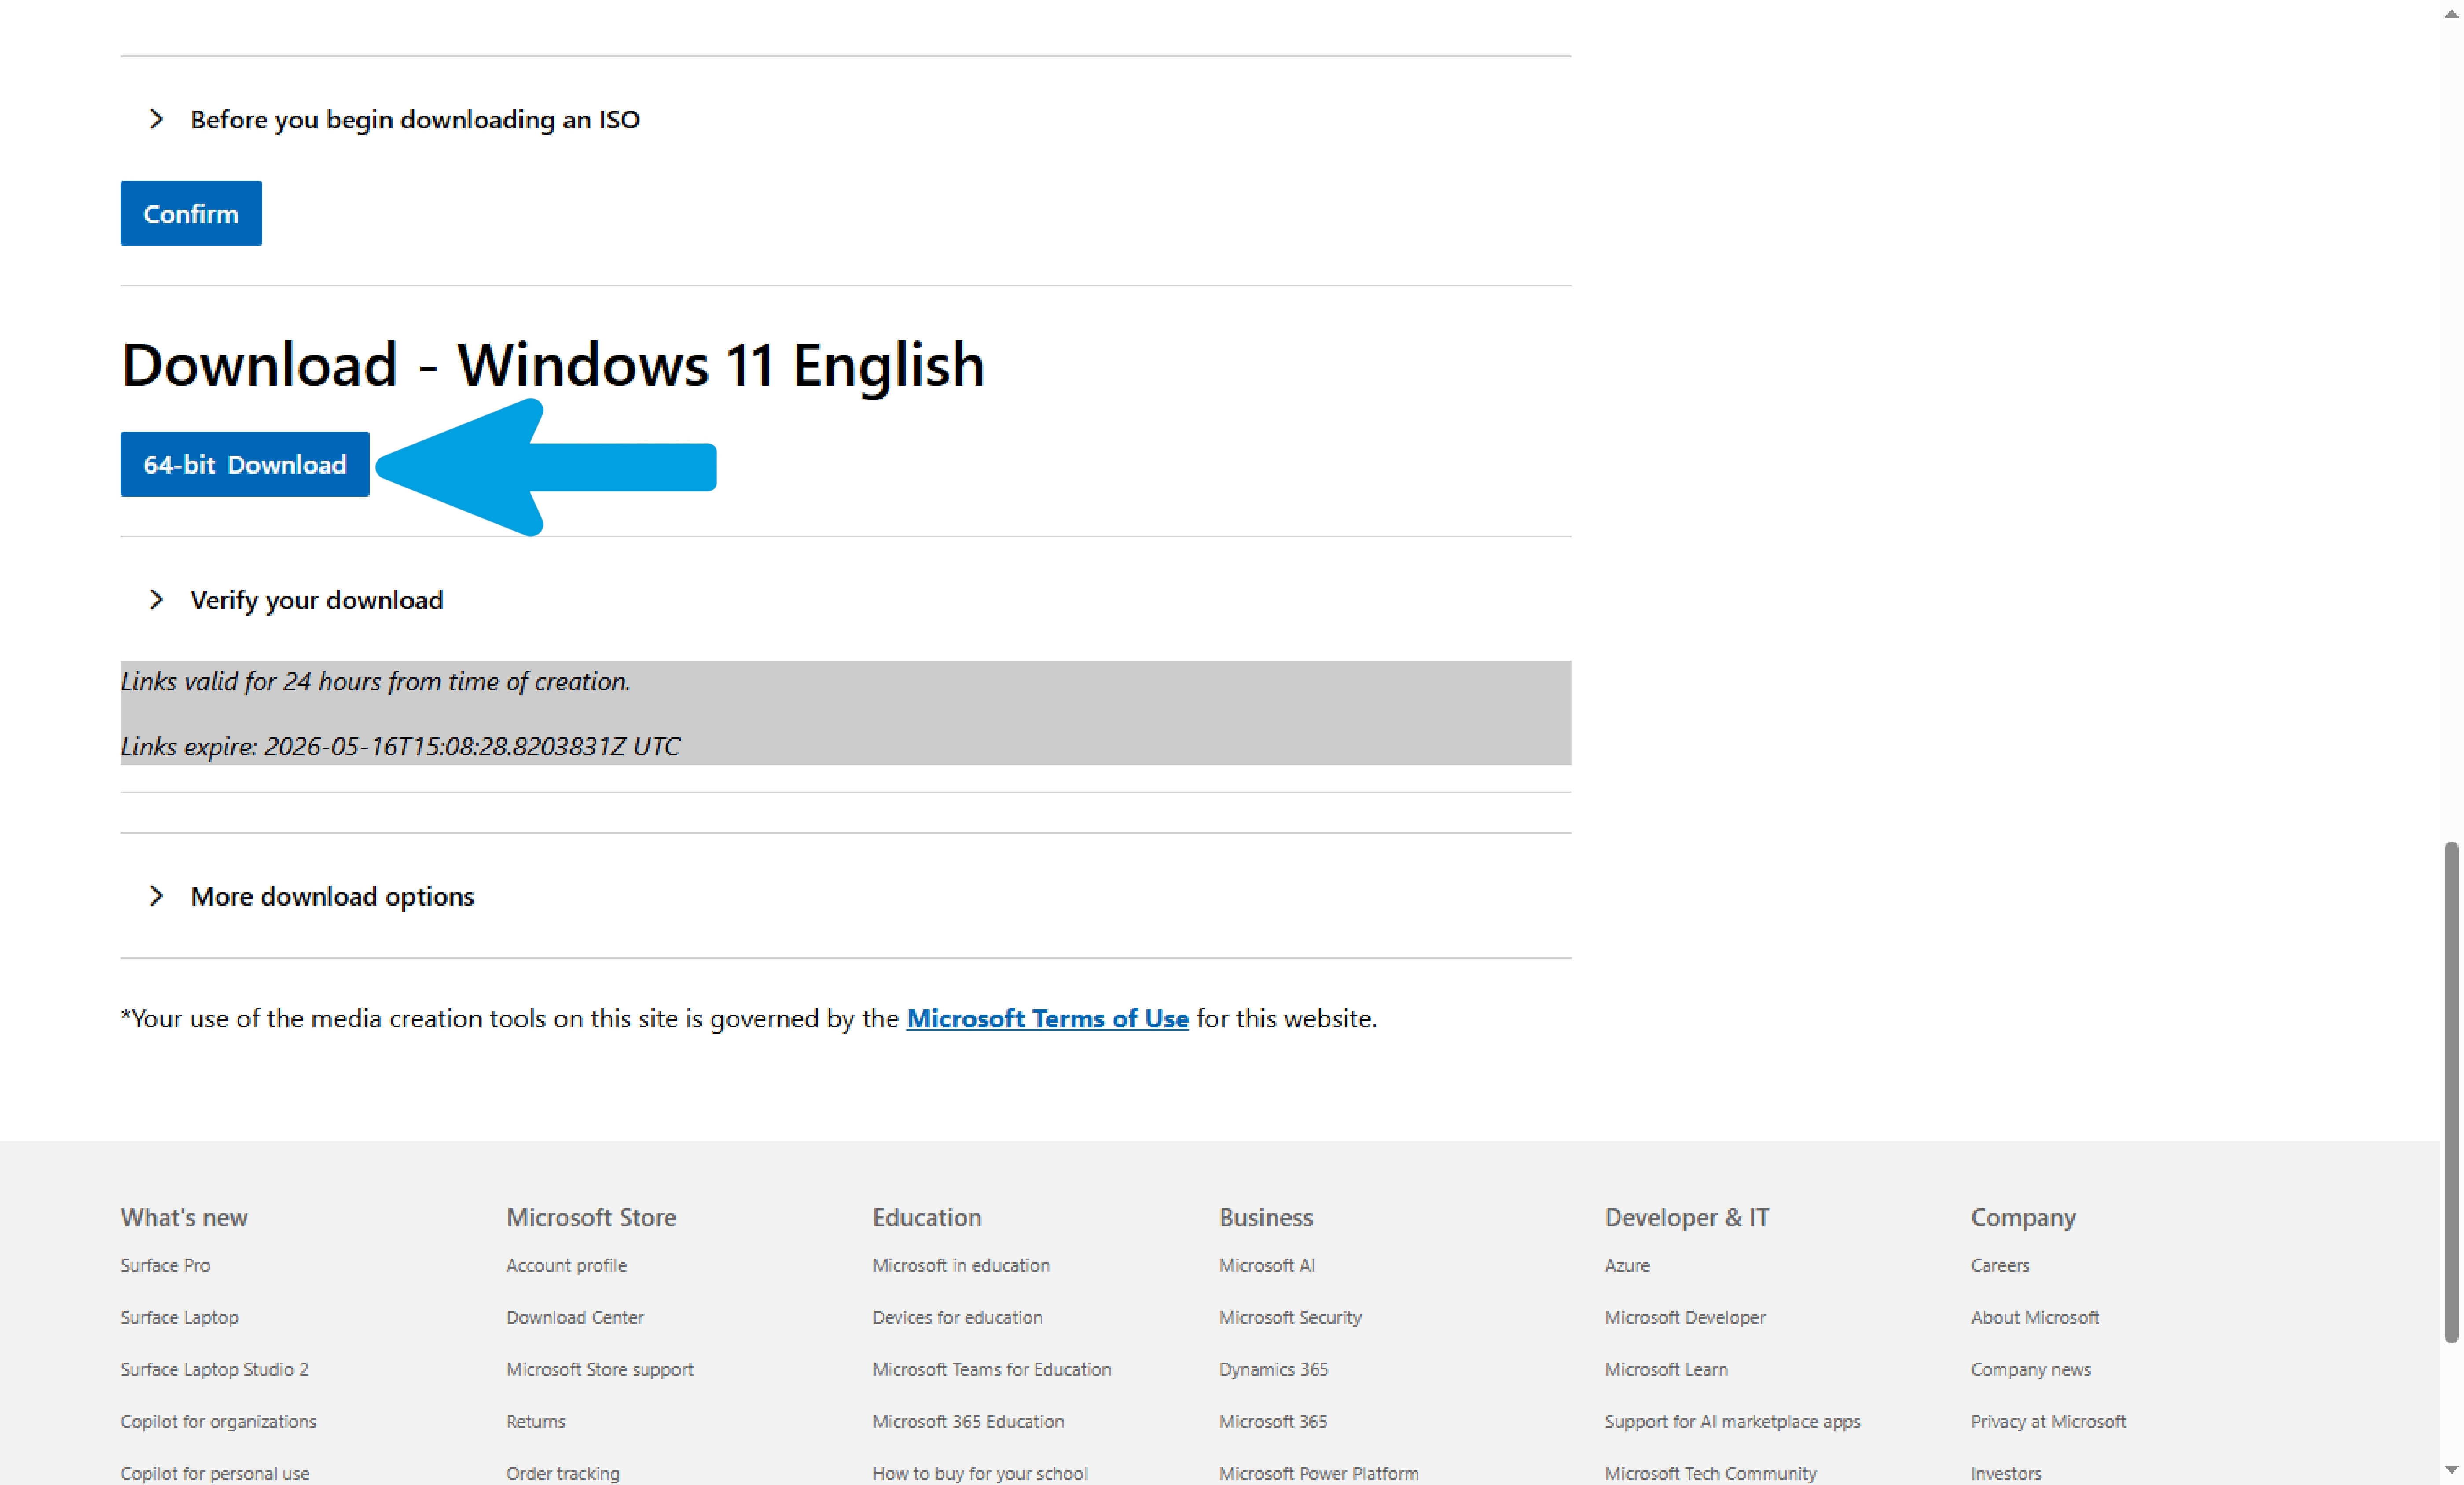The width and height of the screenshot is (2464, 1485).
Task: Open the Azure footer link
Action: 1627,1265
